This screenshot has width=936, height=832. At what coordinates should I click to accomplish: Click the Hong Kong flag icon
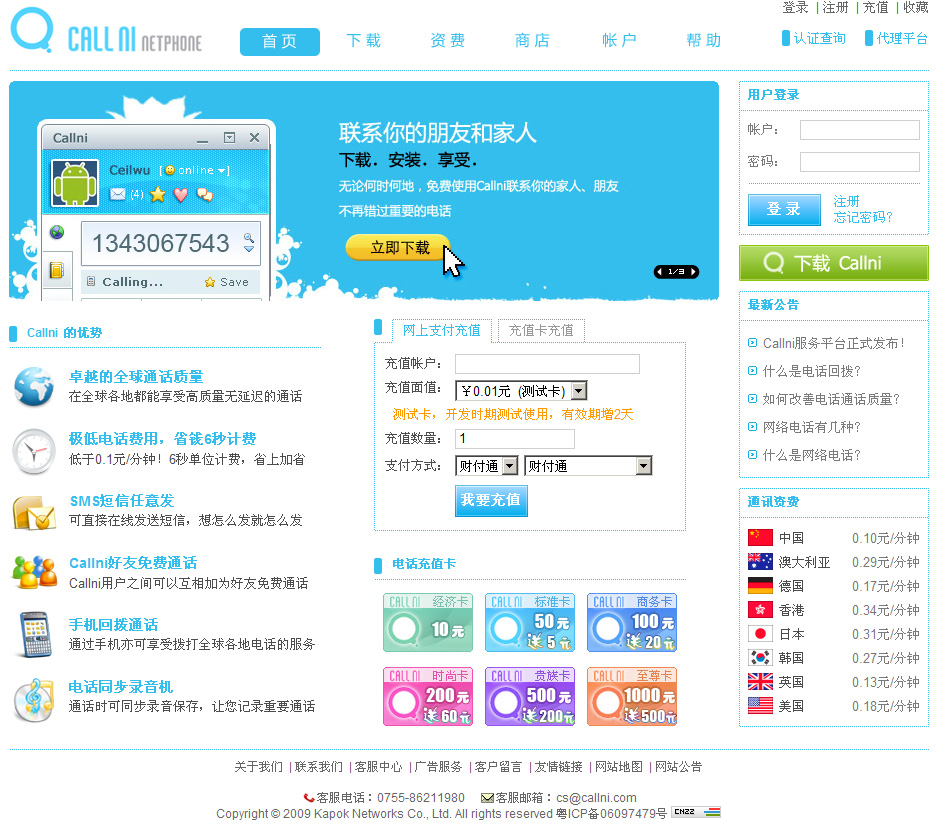coord(760,609)
